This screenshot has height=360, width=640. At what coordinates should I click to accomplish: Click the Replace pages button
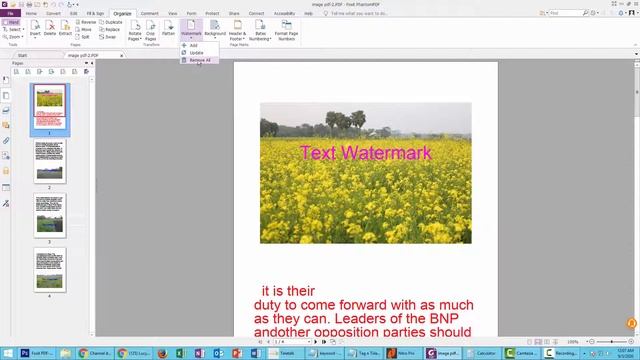click(109, 29)
